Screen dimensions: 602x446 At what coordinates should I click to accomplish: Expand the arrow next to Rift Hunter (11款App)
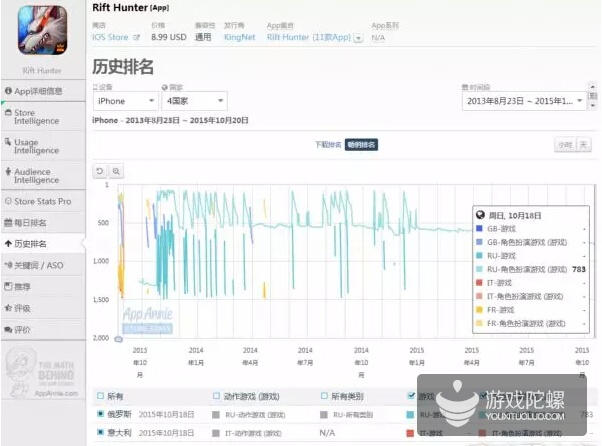[358, 38]
